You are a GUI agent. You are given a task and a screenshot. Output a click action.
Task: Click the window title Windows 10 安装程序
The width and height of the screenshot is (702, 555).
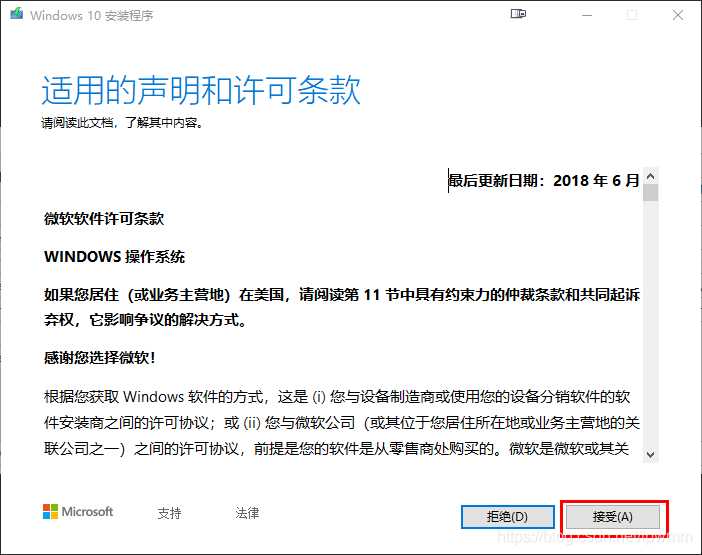(92, 16)
